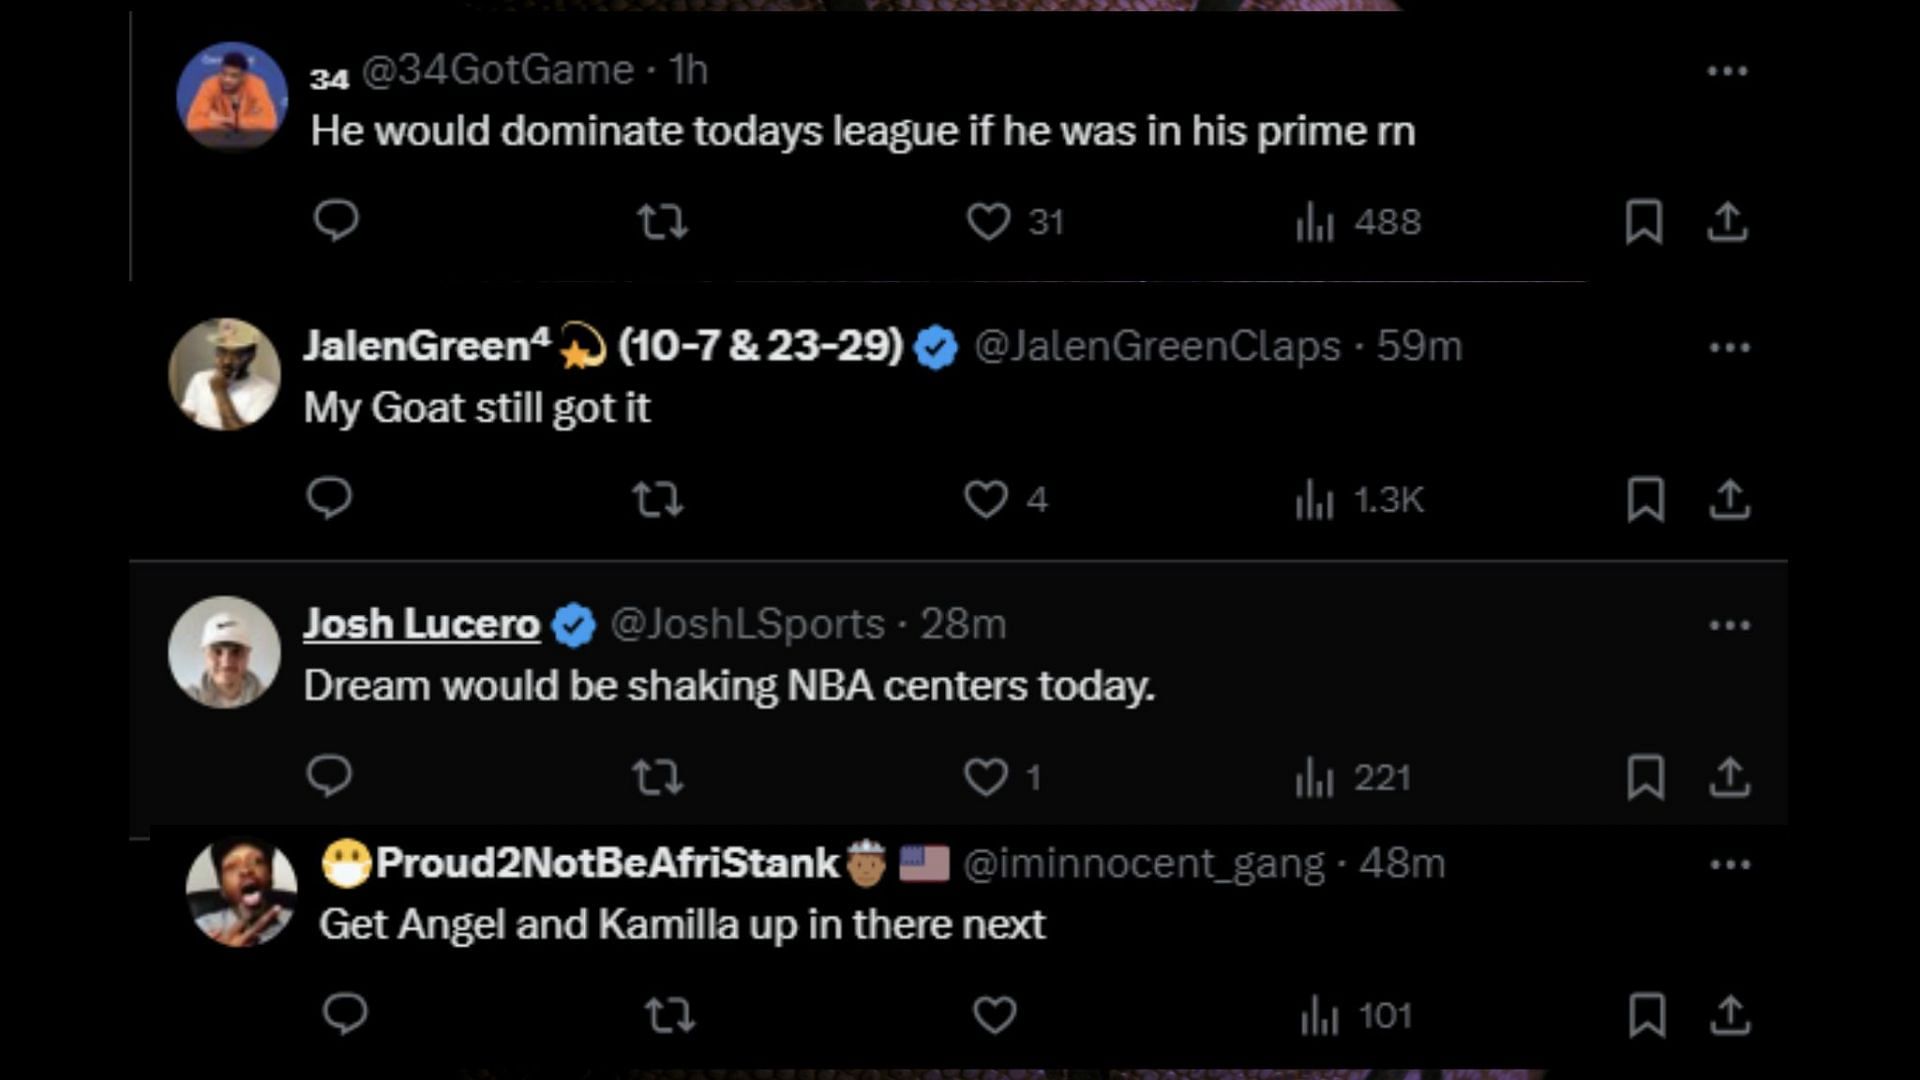Screen dimensions: 1920x1080
Task: View analytics showing 1.3K views
Action: click(1358, 499)
